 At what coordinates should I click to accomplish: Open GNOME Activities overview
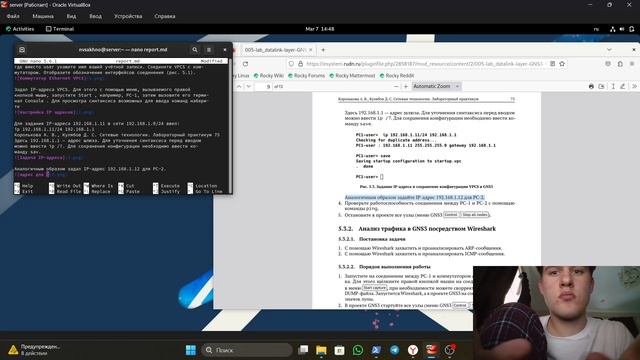[x=20, y=29]
